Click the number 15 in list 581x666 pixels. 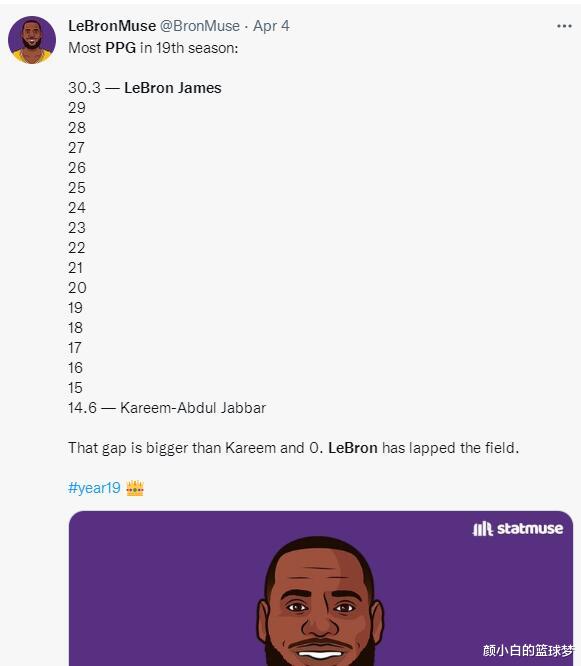coord(75,388)
